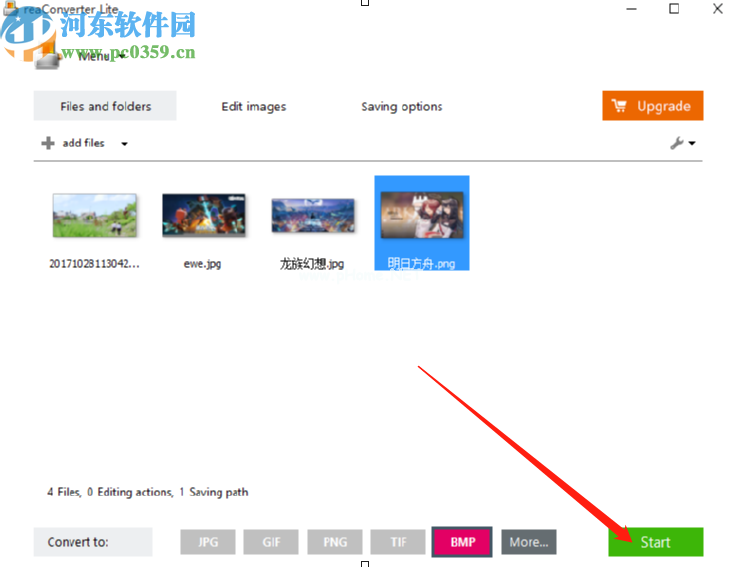Click the highlighted 明日方舟.png thumbnail
The image size is (730, 567).
[421, 214]
